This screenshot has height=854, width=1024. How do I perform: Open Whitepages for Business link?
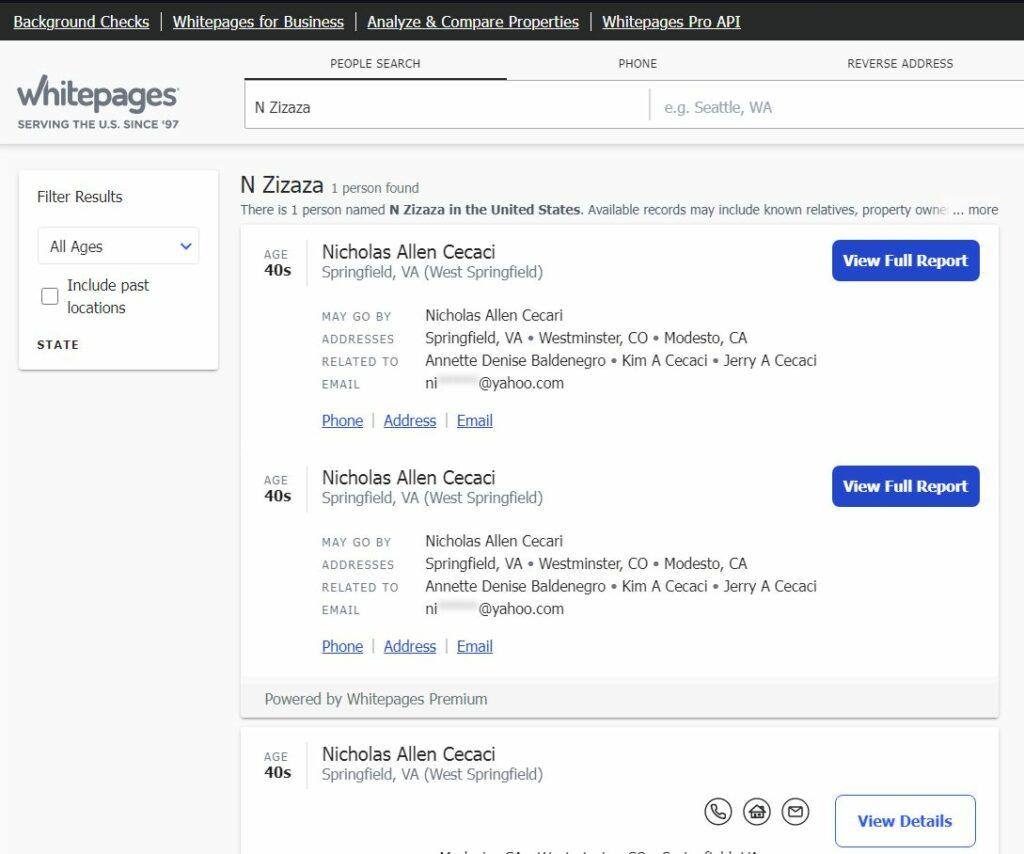(258, 21)
